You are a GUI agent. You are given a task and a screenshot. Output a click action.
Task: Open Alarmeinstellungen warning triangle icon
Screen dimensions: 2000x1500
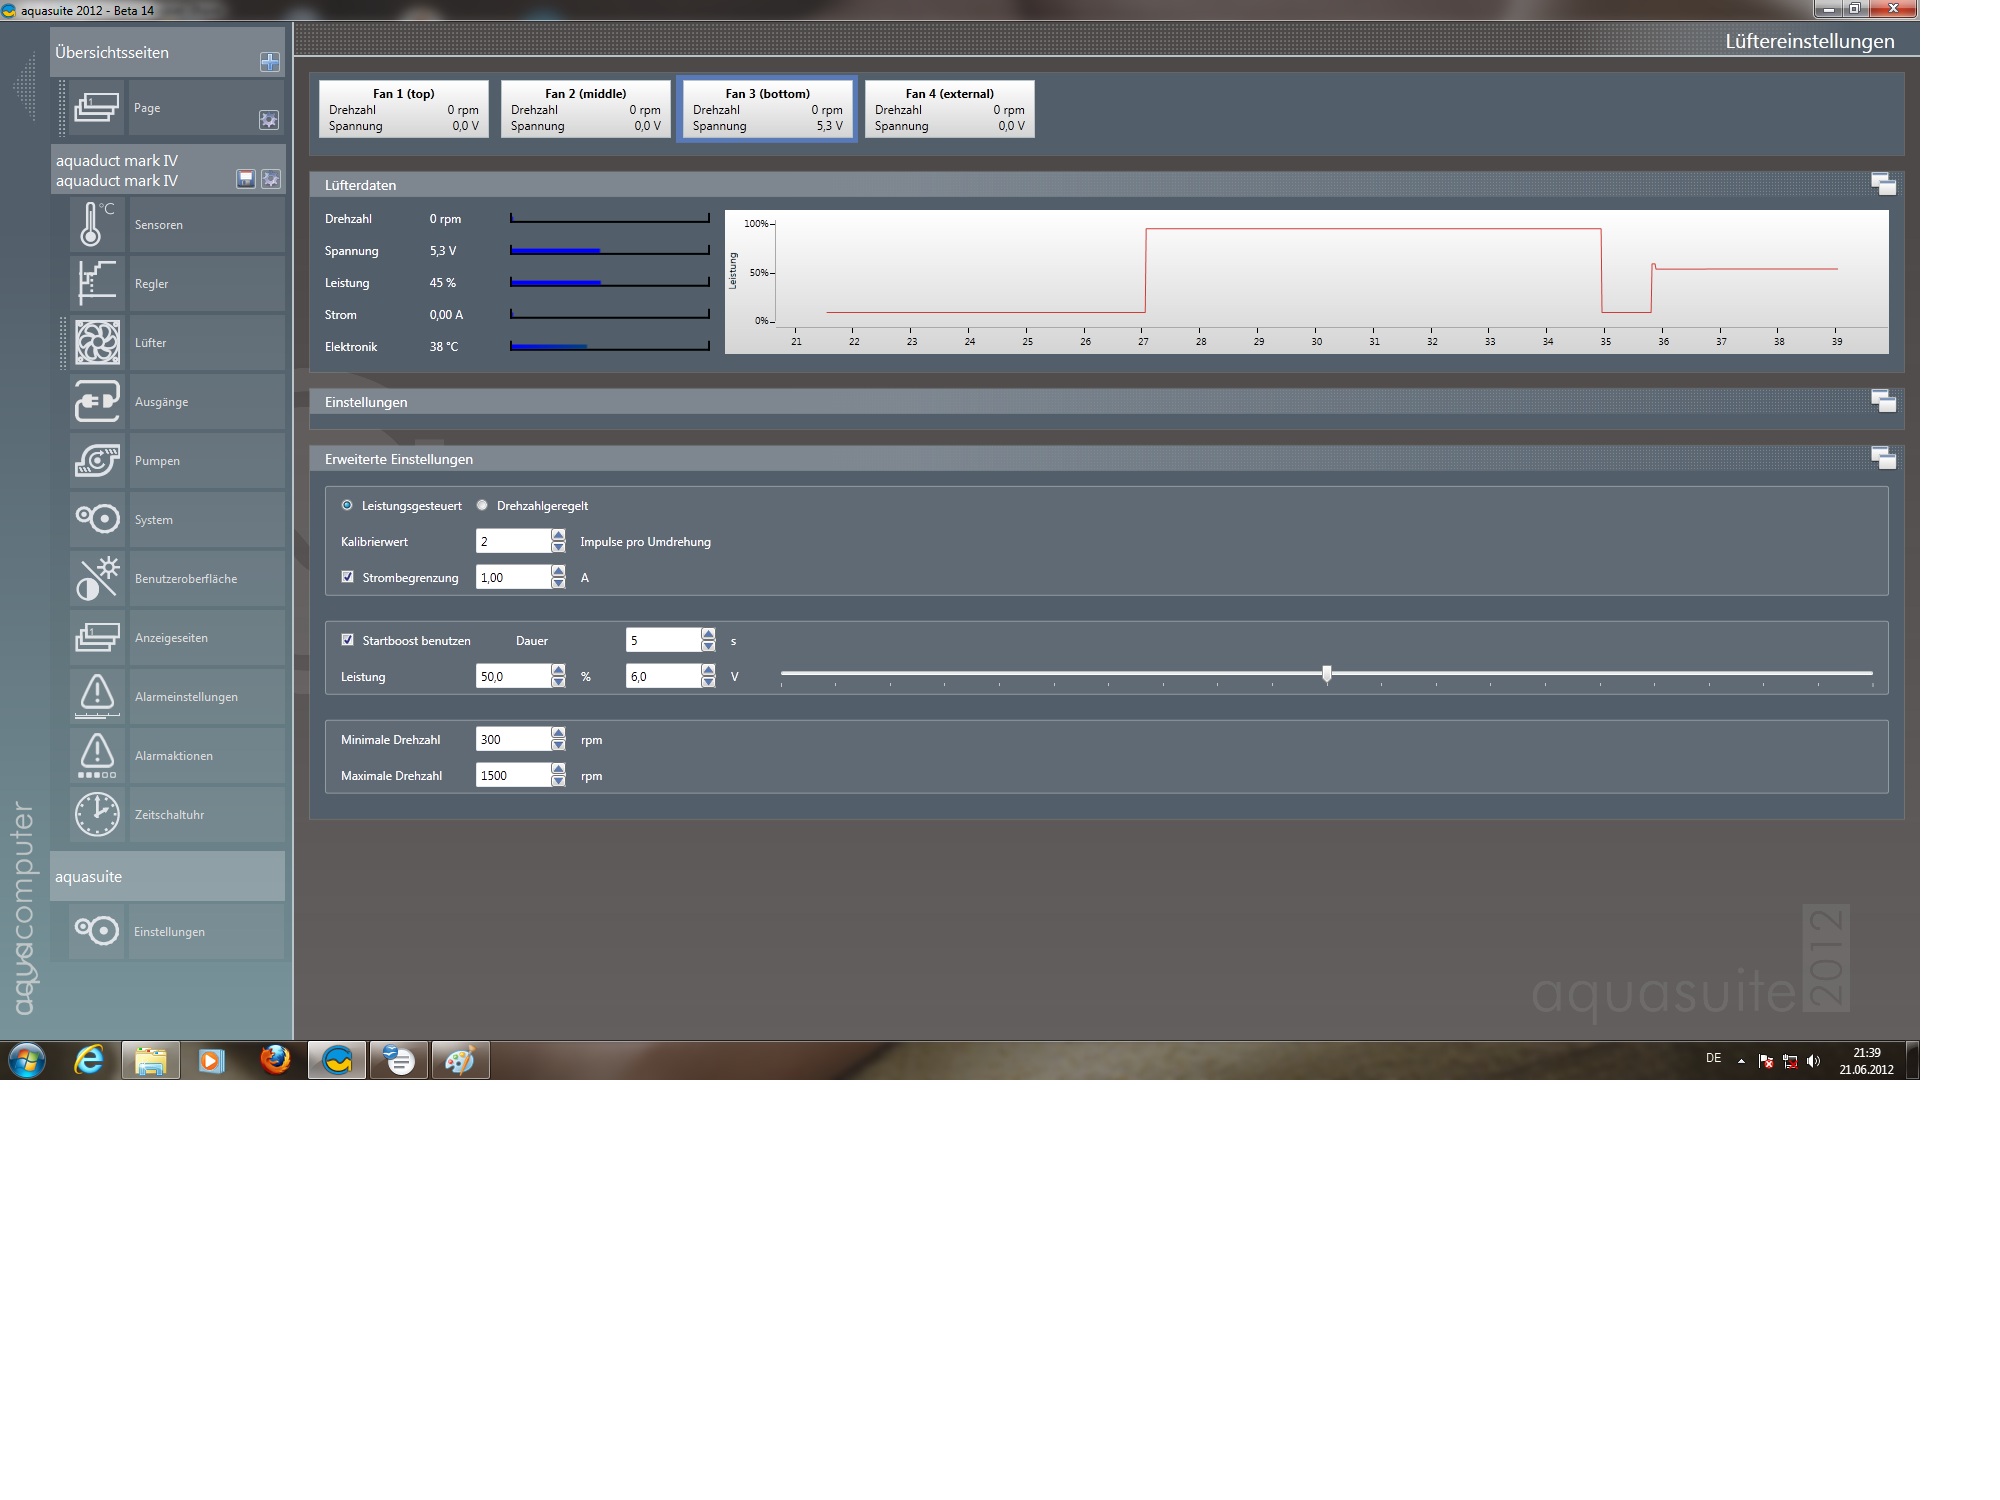pyautogui.click(x=97, y=696)
